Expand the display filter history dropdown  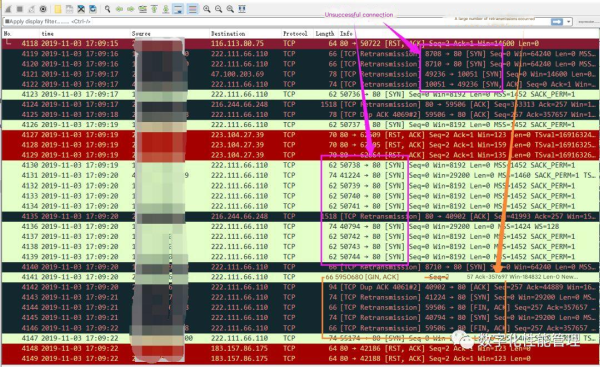click(x=569, y=22)
